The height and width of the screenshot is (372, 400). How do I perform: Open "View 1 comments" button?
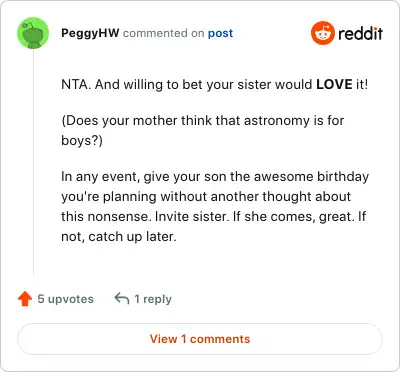tap(200, 339)
